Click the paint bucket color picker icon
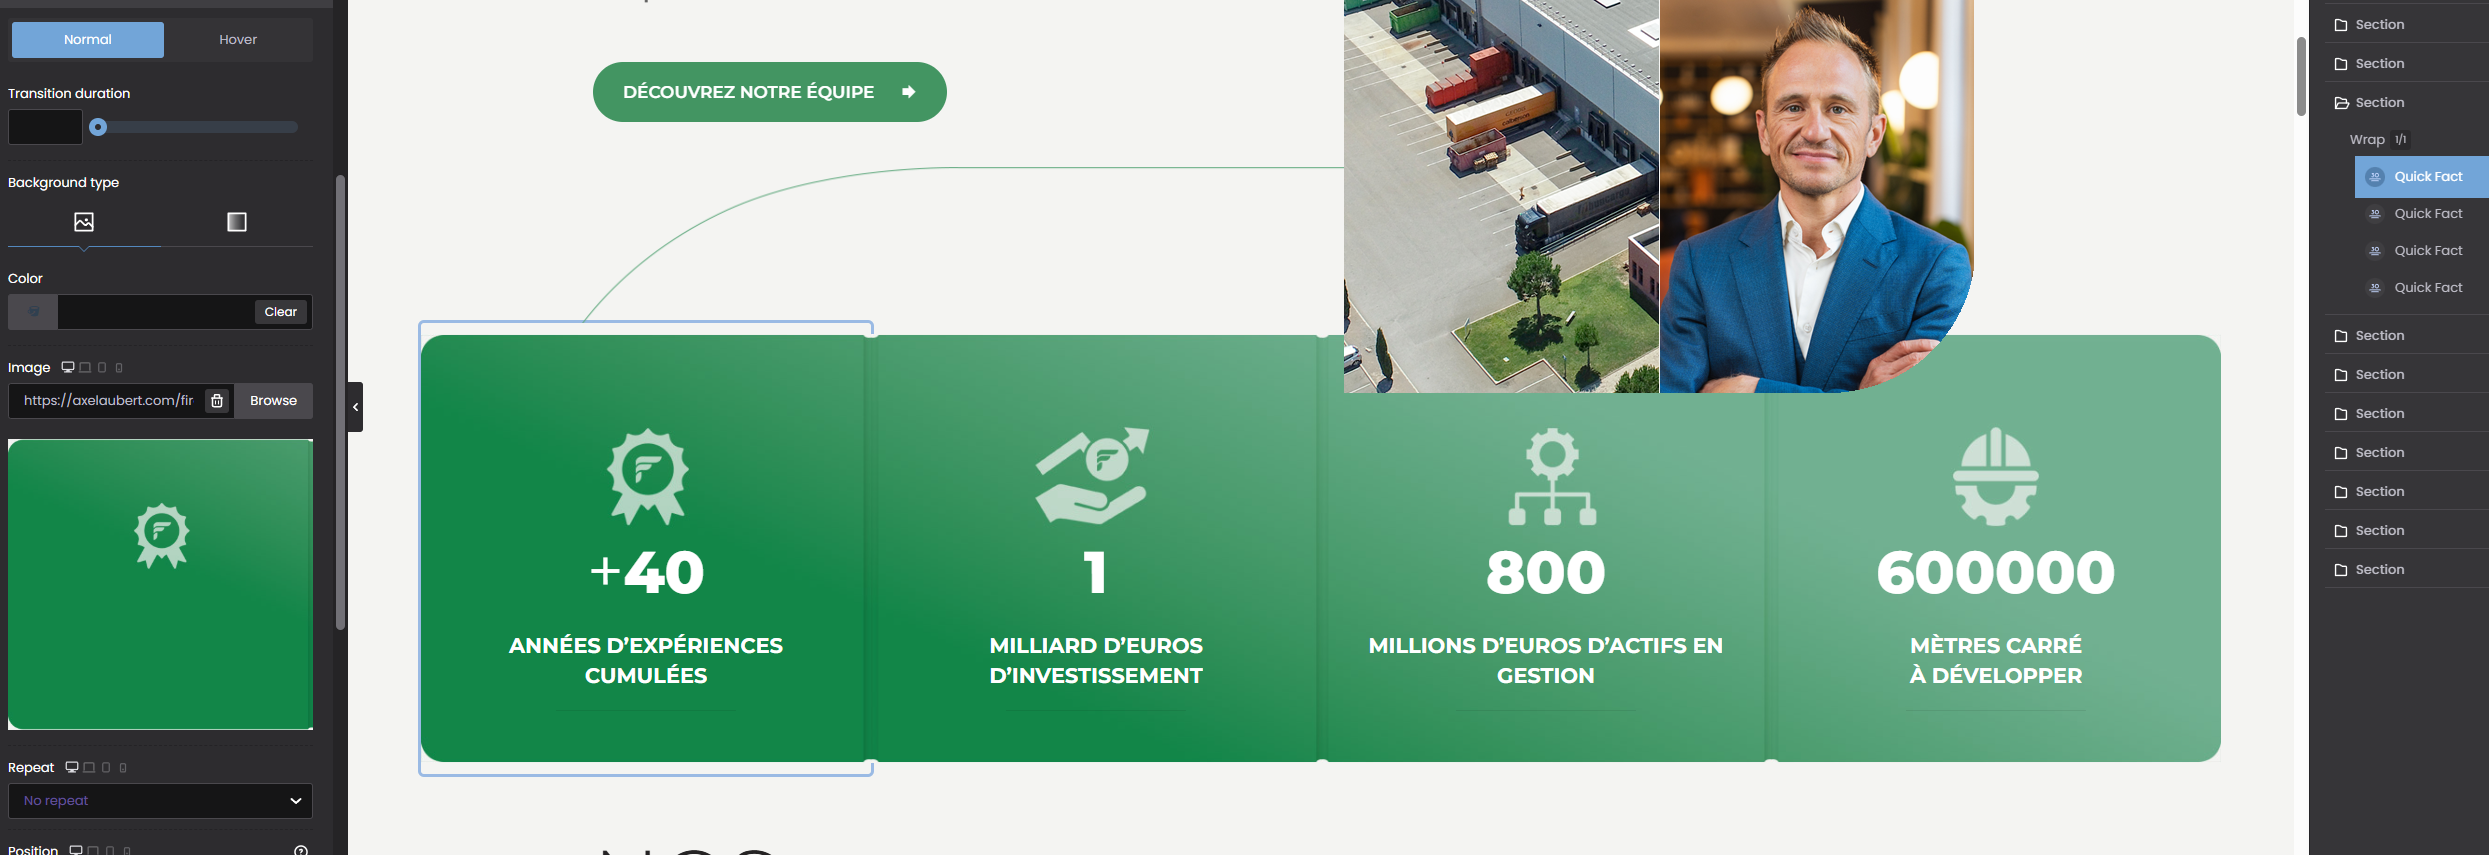 coord(33,312)
